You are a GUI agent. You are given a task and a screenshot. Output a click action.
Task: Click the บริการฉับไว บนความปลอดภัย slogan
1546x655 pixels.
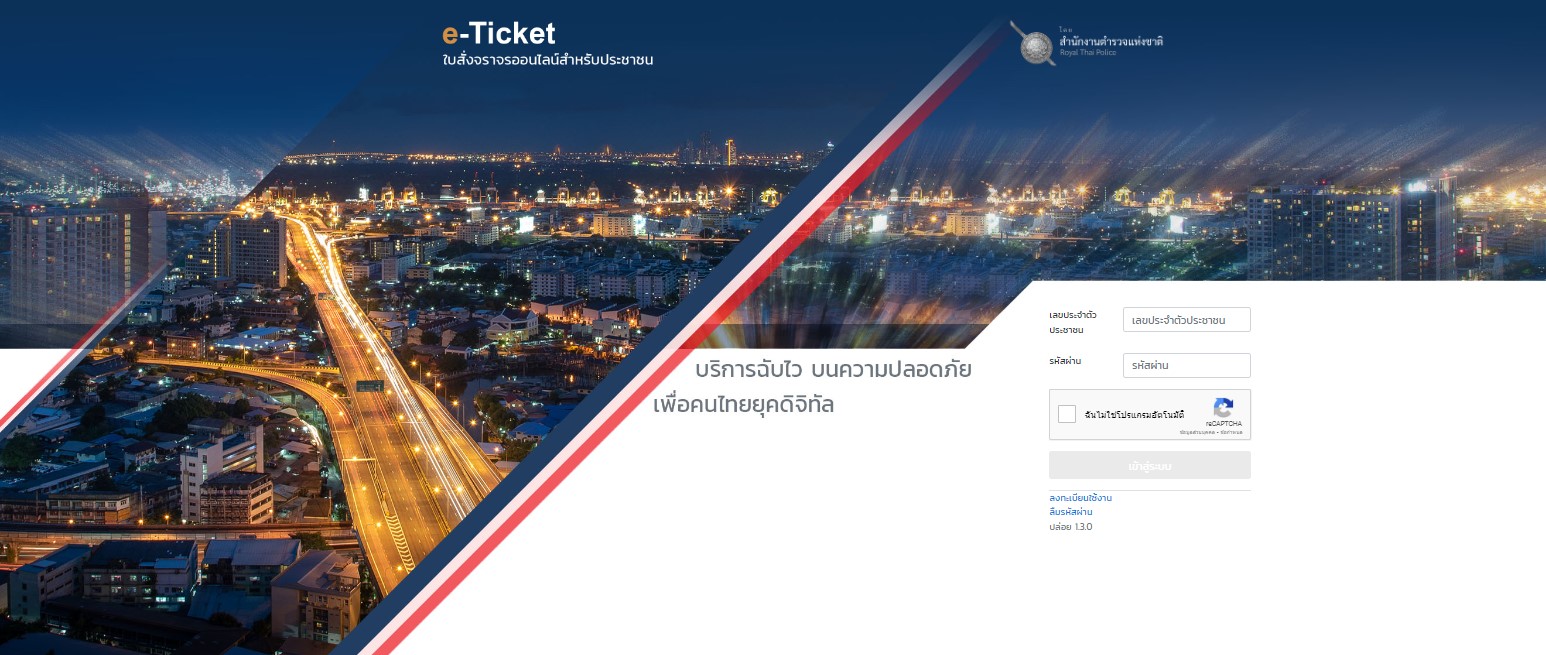833,369
